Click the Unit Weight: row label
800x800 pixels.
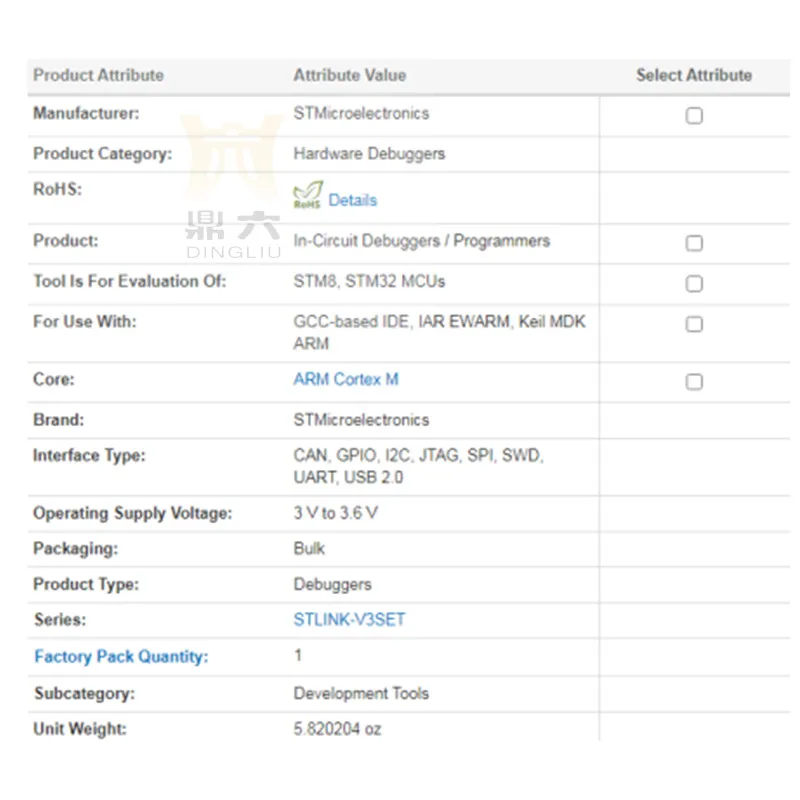pyautogui.click(x=80, y=729)
